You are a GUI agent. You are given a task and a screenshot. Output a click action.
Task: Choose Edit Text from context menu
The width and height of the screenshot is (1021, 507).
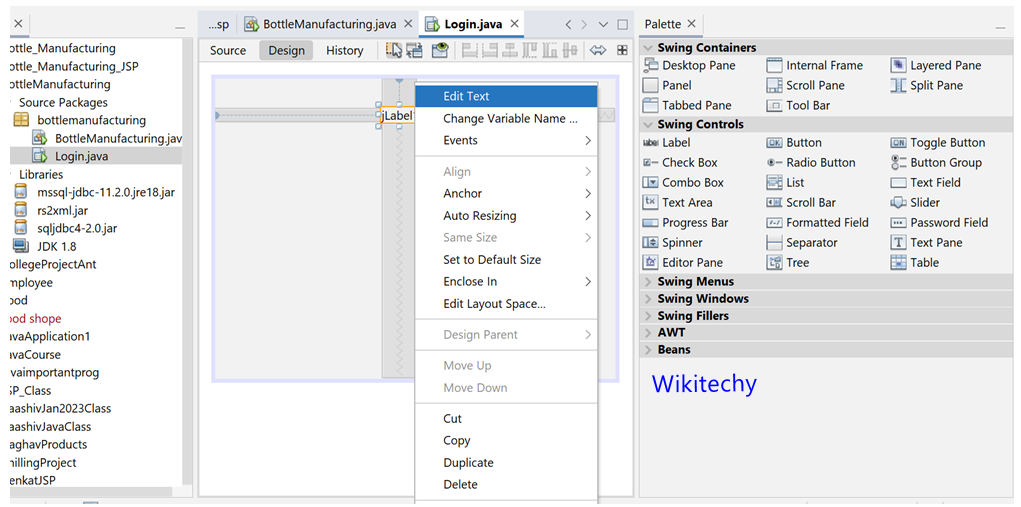point(507,96)
